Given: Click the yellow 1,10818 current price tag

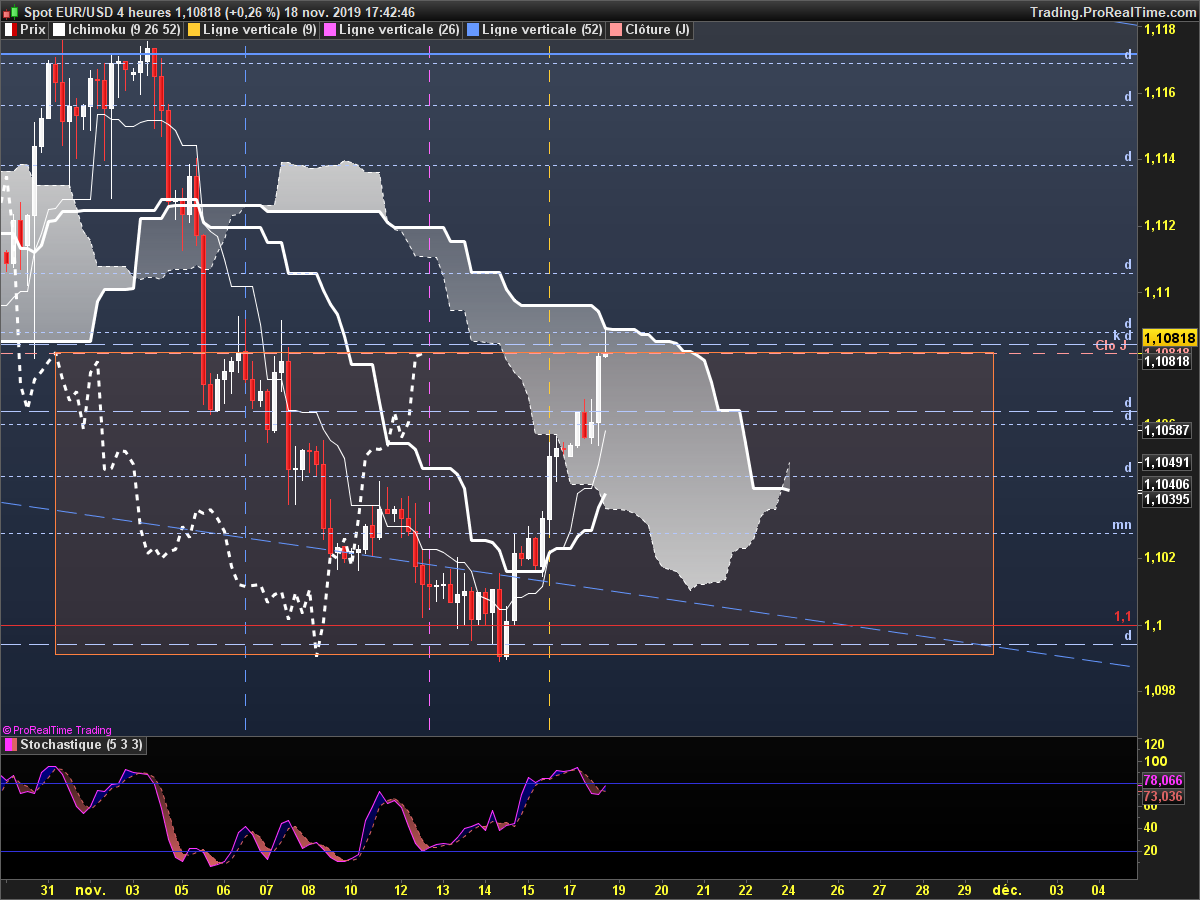Looking at the screenshot, I should pos(1169,338).
